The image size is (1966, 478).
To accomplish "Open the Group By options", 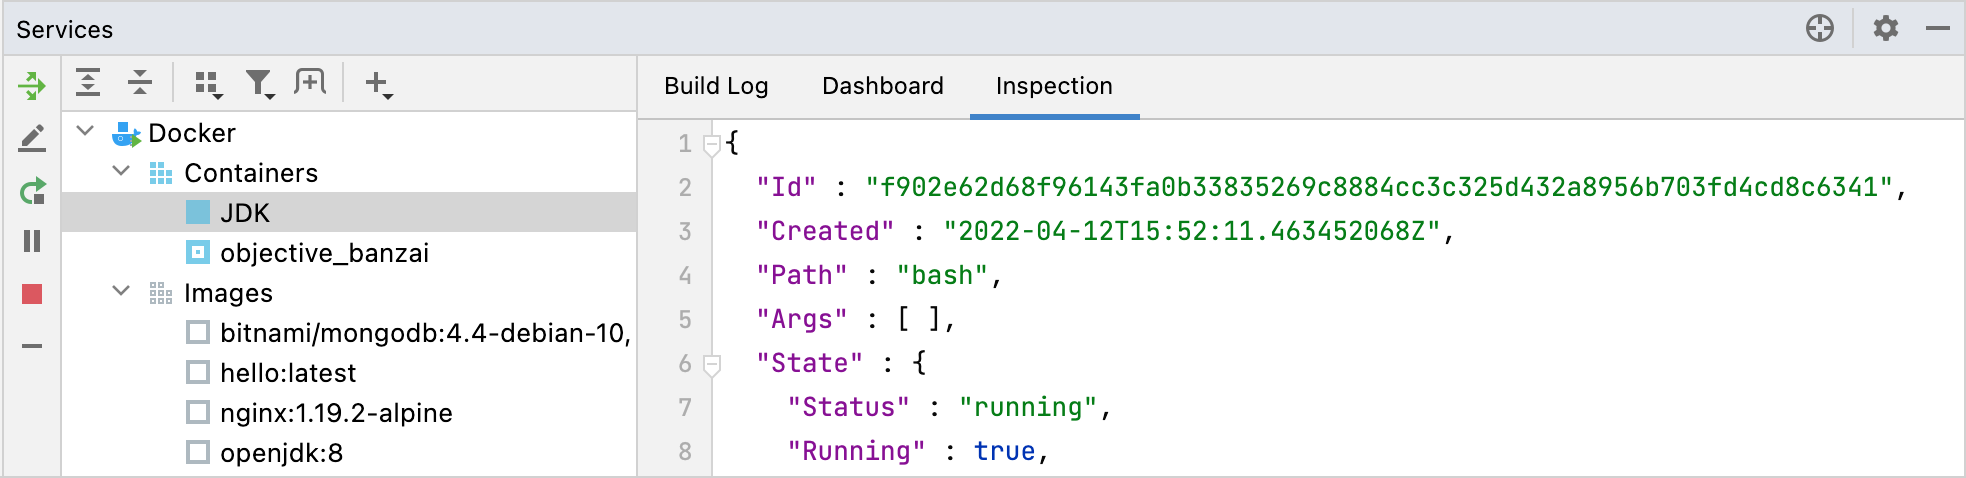I will click(x=207, y=84).
